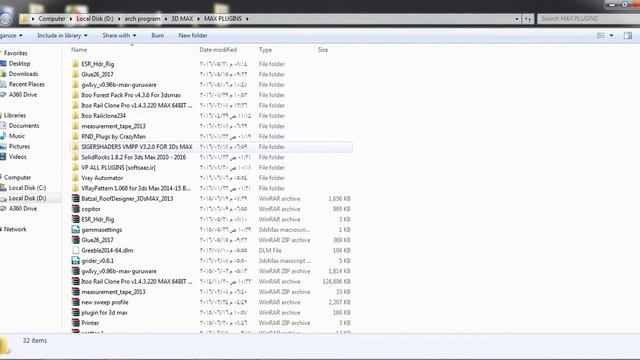Expand arrow after Local Disk (D:) breadcrumb
The image size is (640, 360).
pos(119,19)
